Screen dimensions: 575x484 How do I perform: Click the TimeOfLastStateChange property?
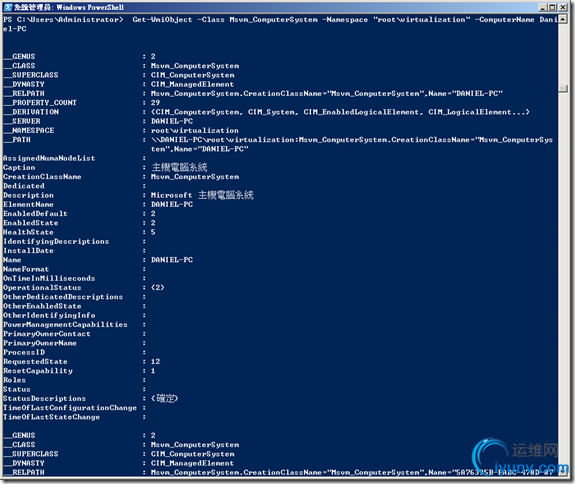[51, 417]
